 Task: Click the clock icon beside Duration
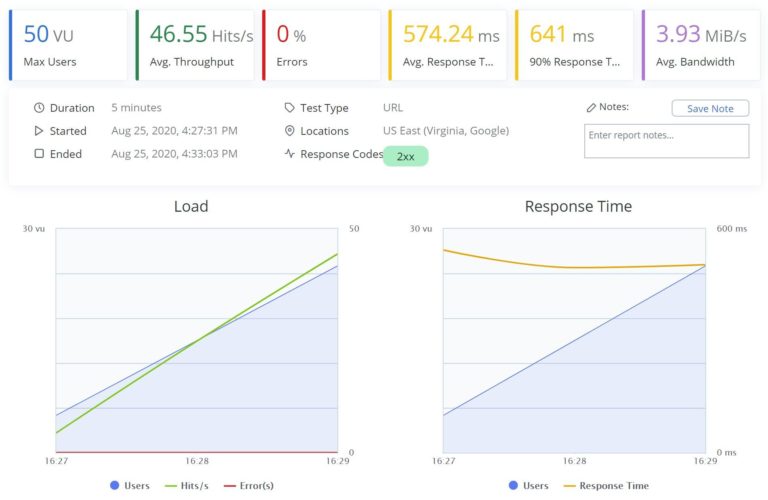coord(39,108)
